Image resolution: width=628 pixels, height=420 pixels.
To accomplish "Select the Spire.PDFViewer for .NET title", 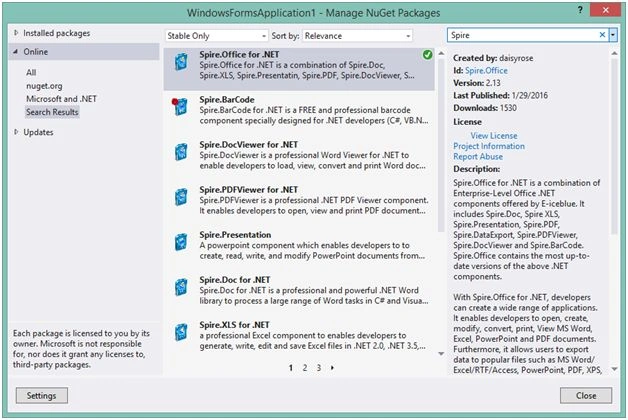I will (x=249, y=189).
